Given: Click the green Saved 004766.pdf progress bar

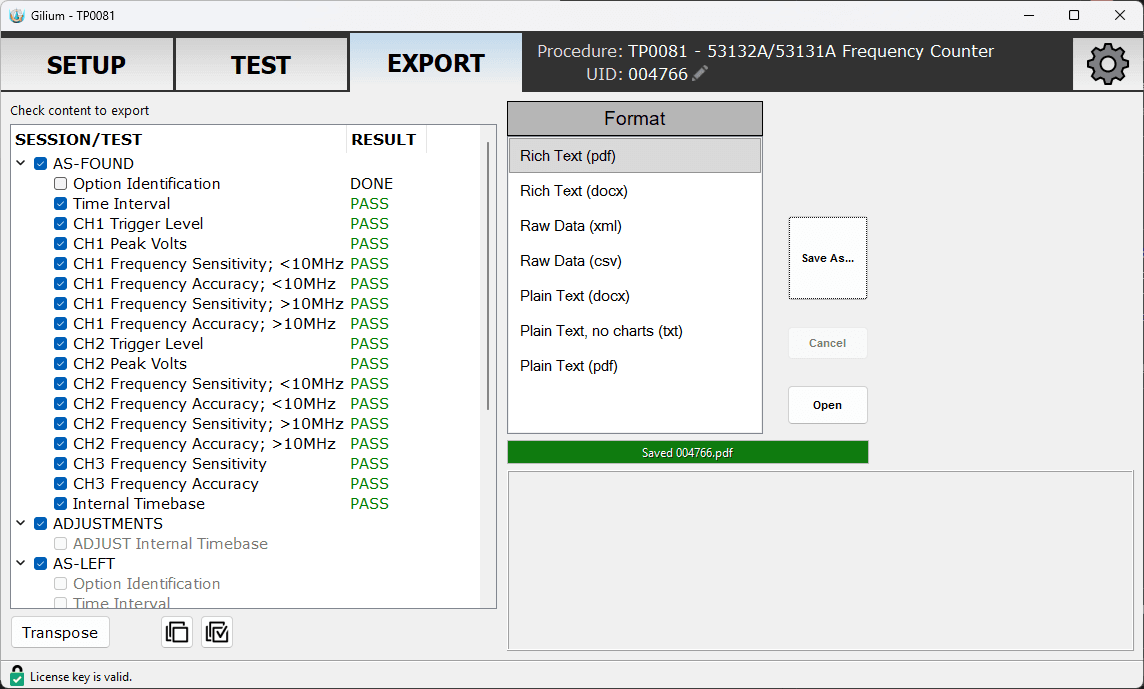Looking at the screenshot, I should click(688, 453).
